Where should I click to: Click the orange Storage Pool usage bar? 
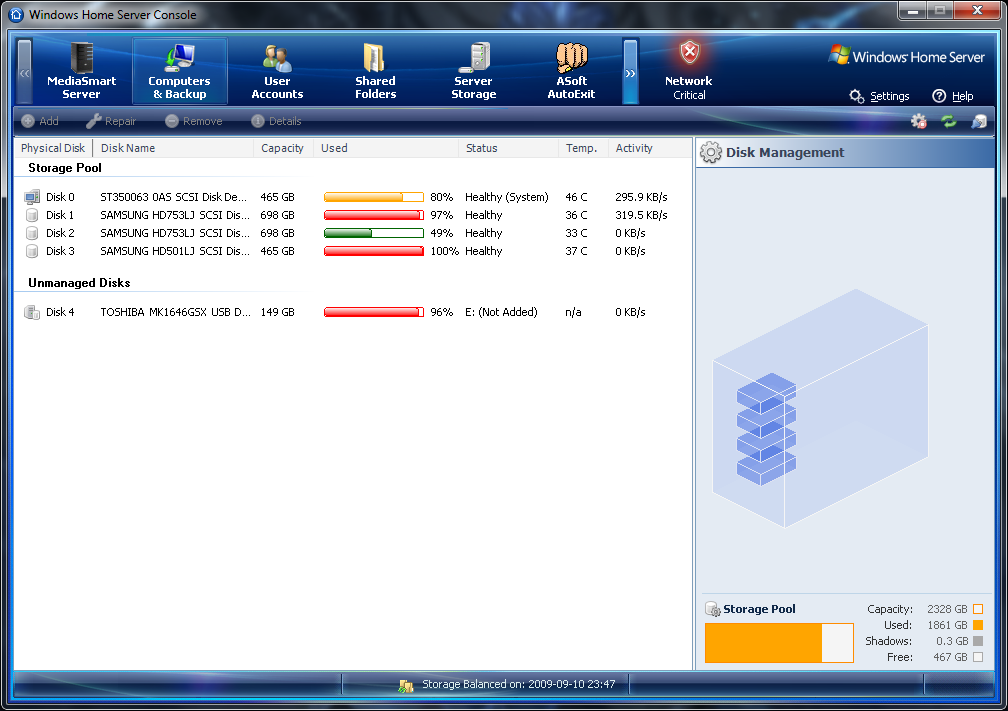click(779, 643)
